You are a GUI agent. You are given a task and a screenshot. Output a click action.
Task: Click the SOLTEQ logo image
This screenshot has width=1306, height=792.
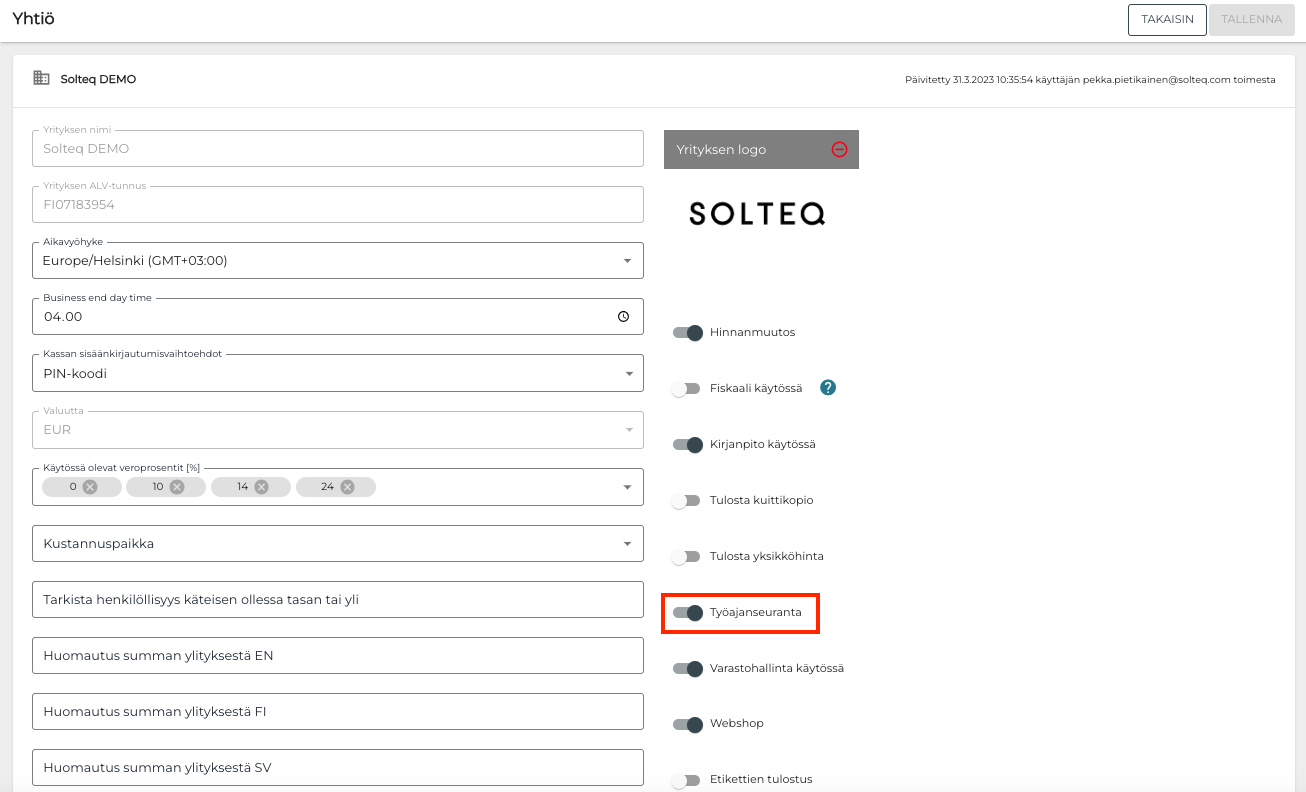click(757, 213)
